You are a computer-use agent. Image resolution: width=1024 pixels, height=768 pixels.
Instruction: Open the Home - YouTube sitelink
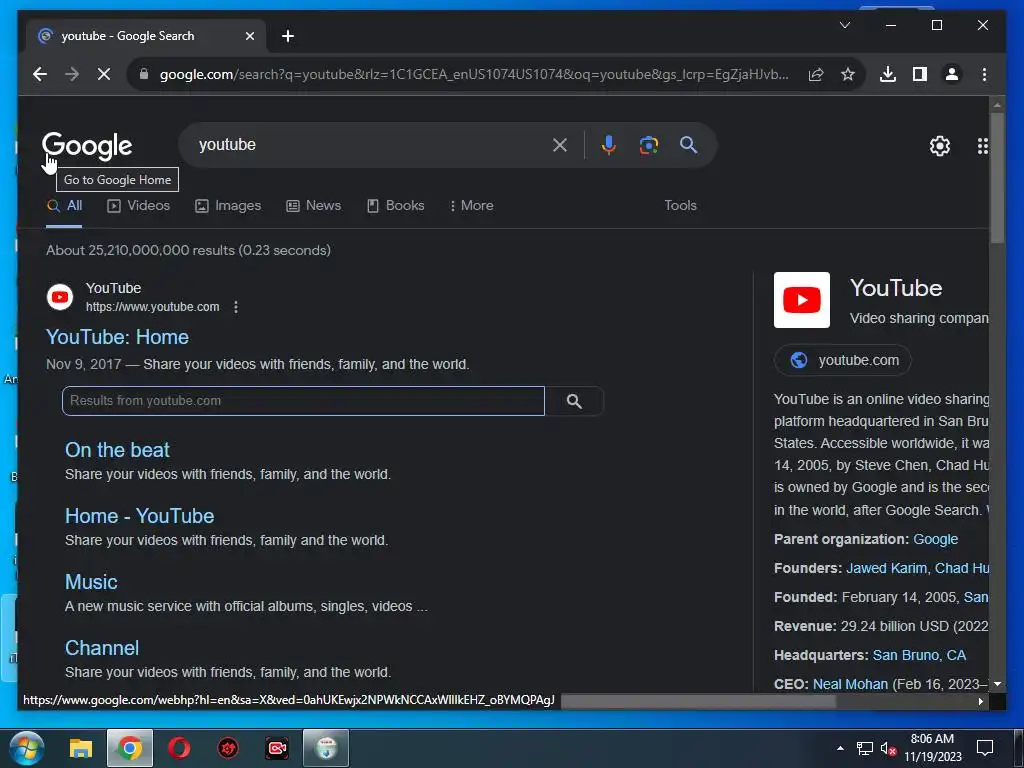pyautogui.click(x=140, y=516)
